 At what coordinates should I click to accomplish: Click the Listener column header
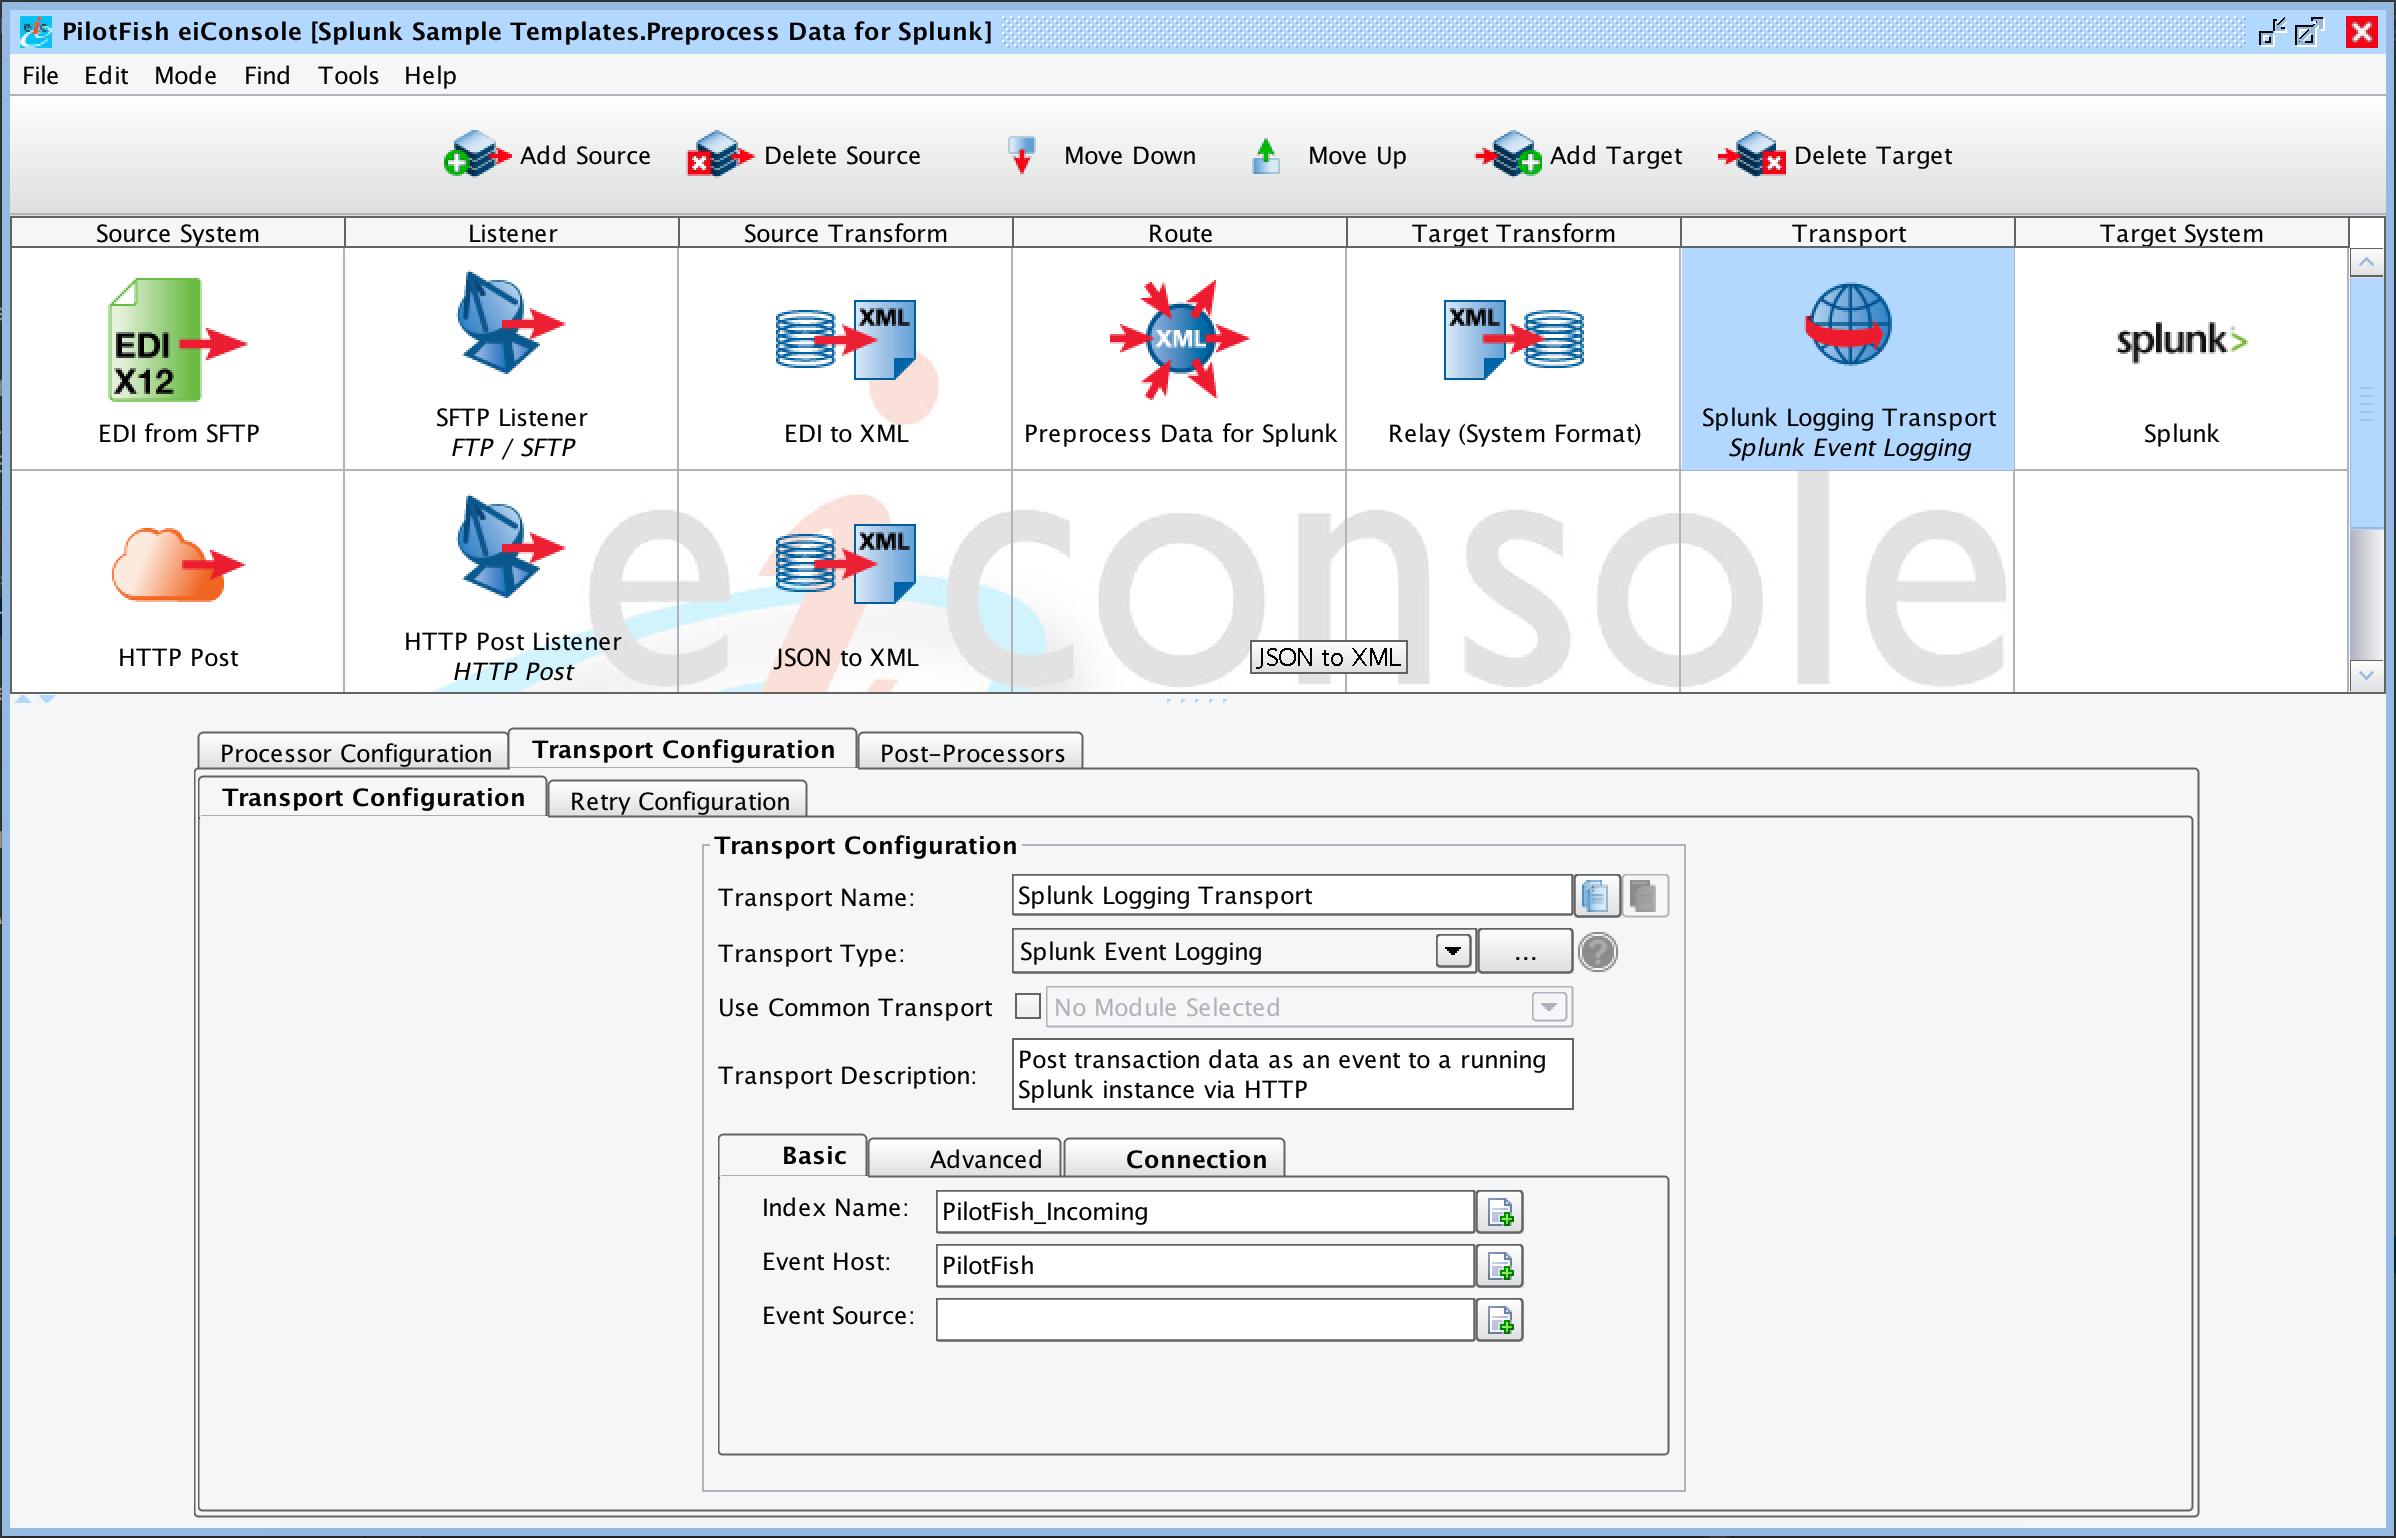click(x=512, y=233)
